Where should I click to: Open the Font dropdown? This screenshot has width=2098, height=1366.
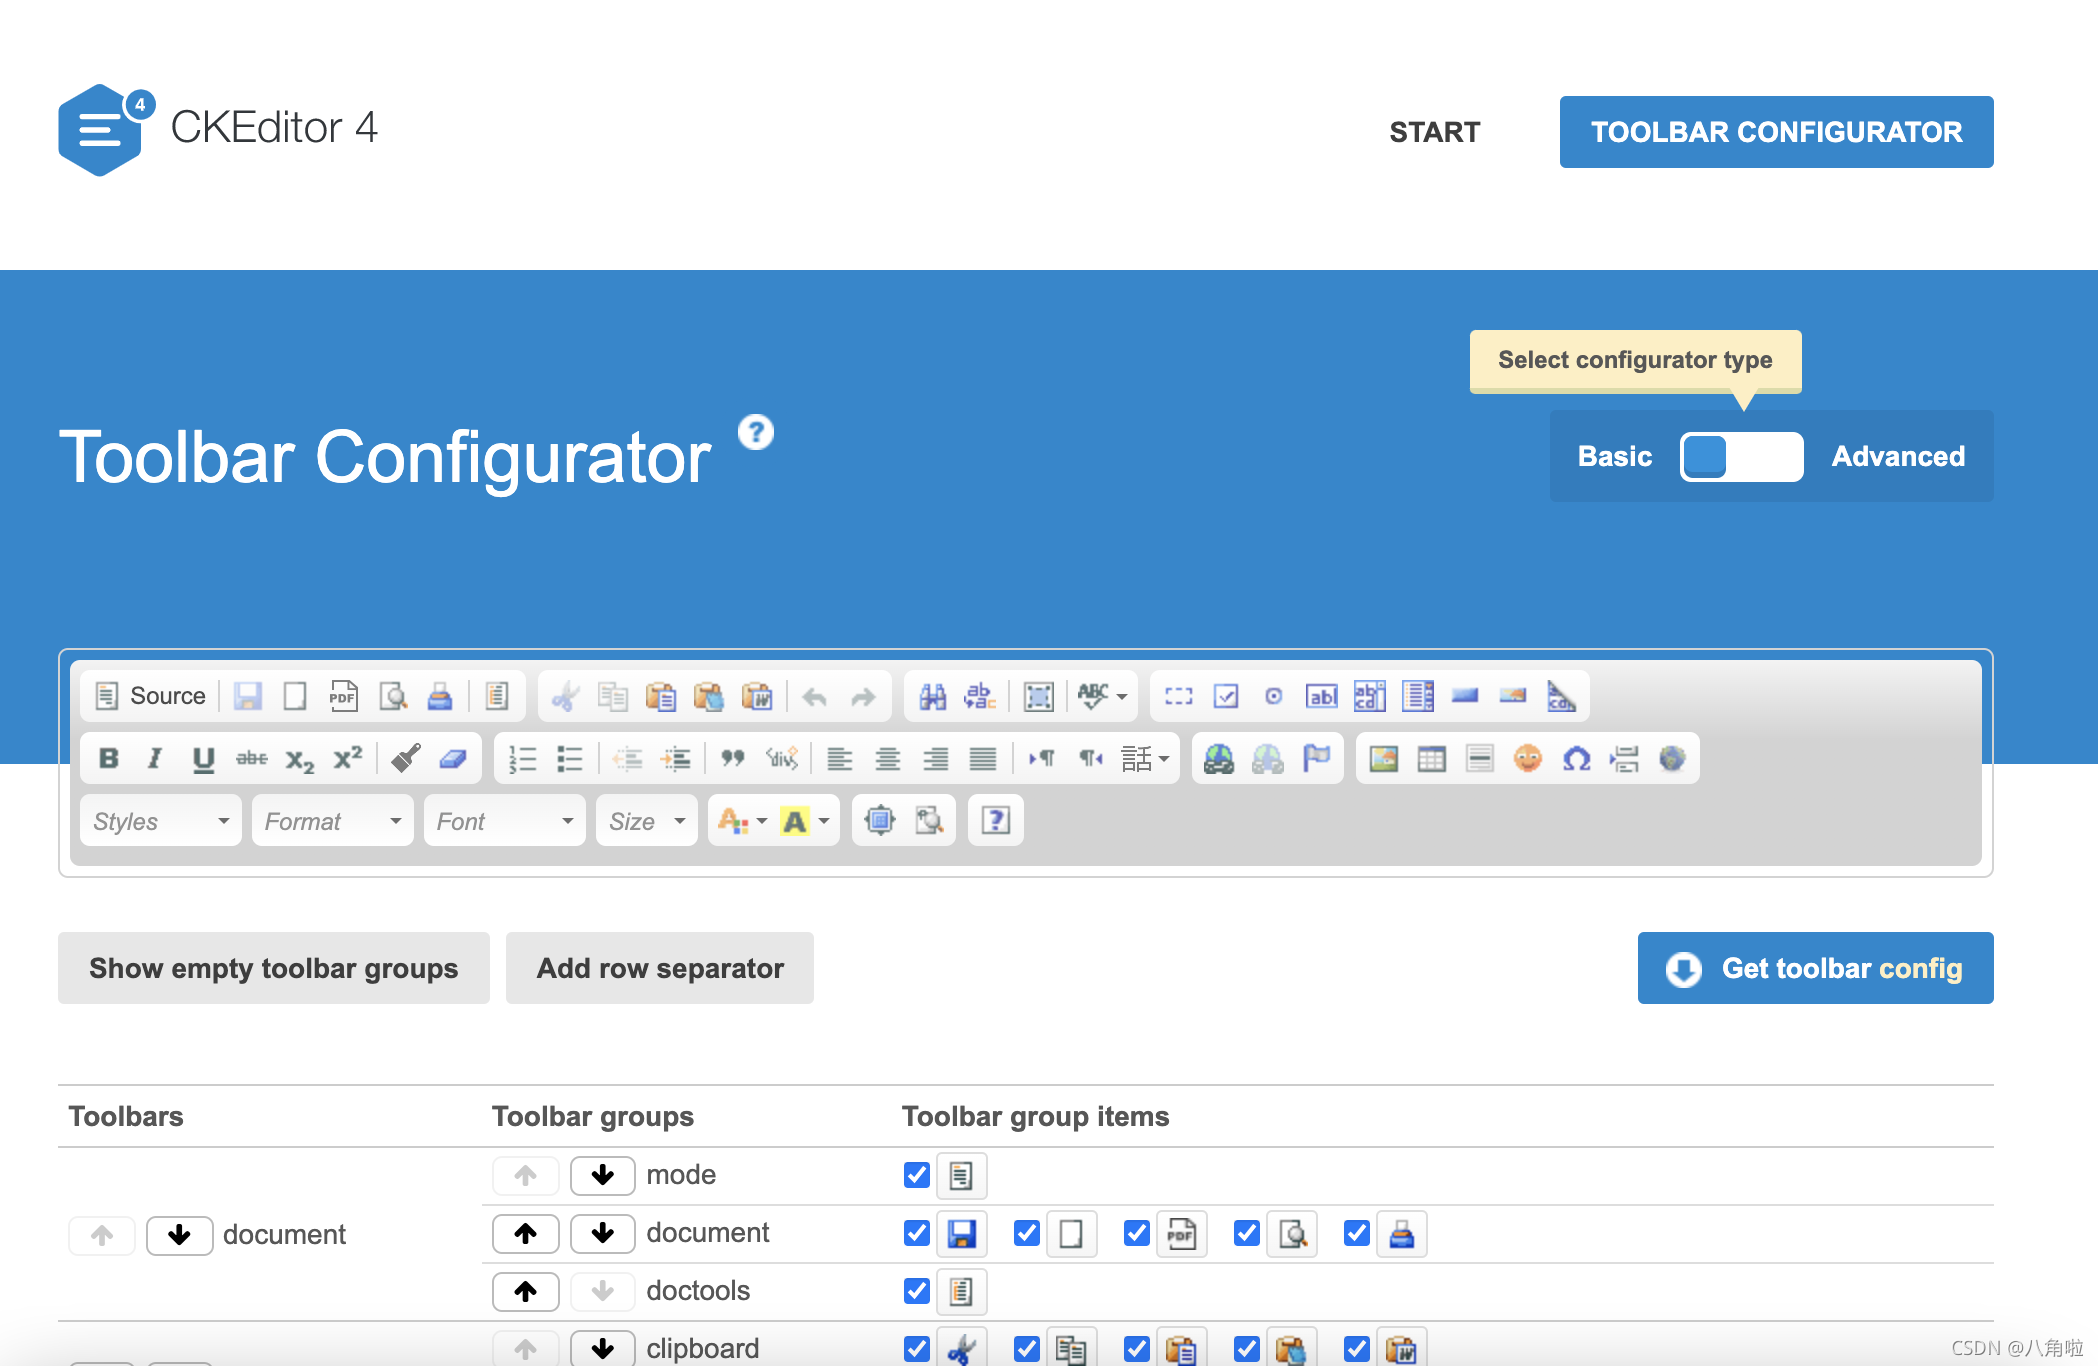pos(505,821)
